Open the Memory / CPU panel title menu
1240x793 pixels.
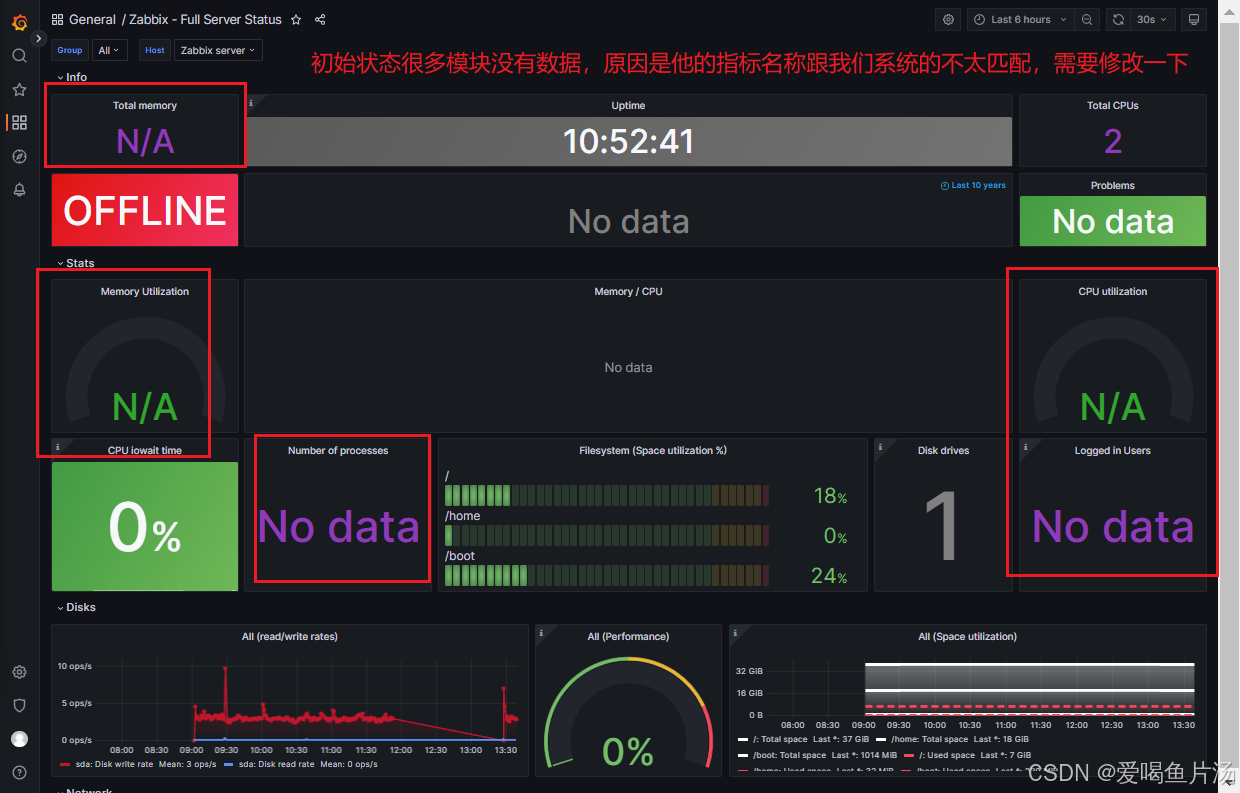(x=628, y=291)
